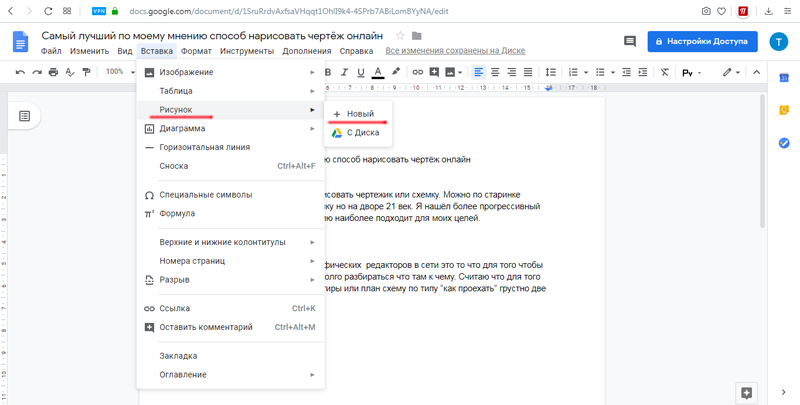Open the text color picker
The width and height of the screenshot is (800, 405).
(x=378, y=72)
